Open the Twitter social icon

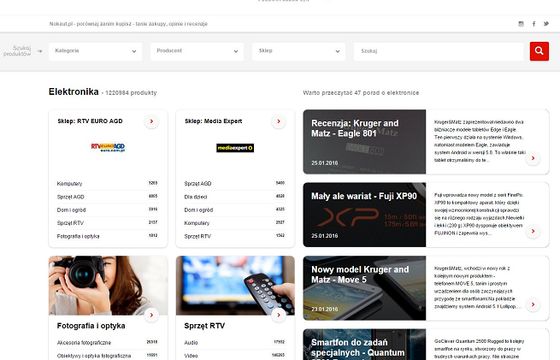(546, 24)
